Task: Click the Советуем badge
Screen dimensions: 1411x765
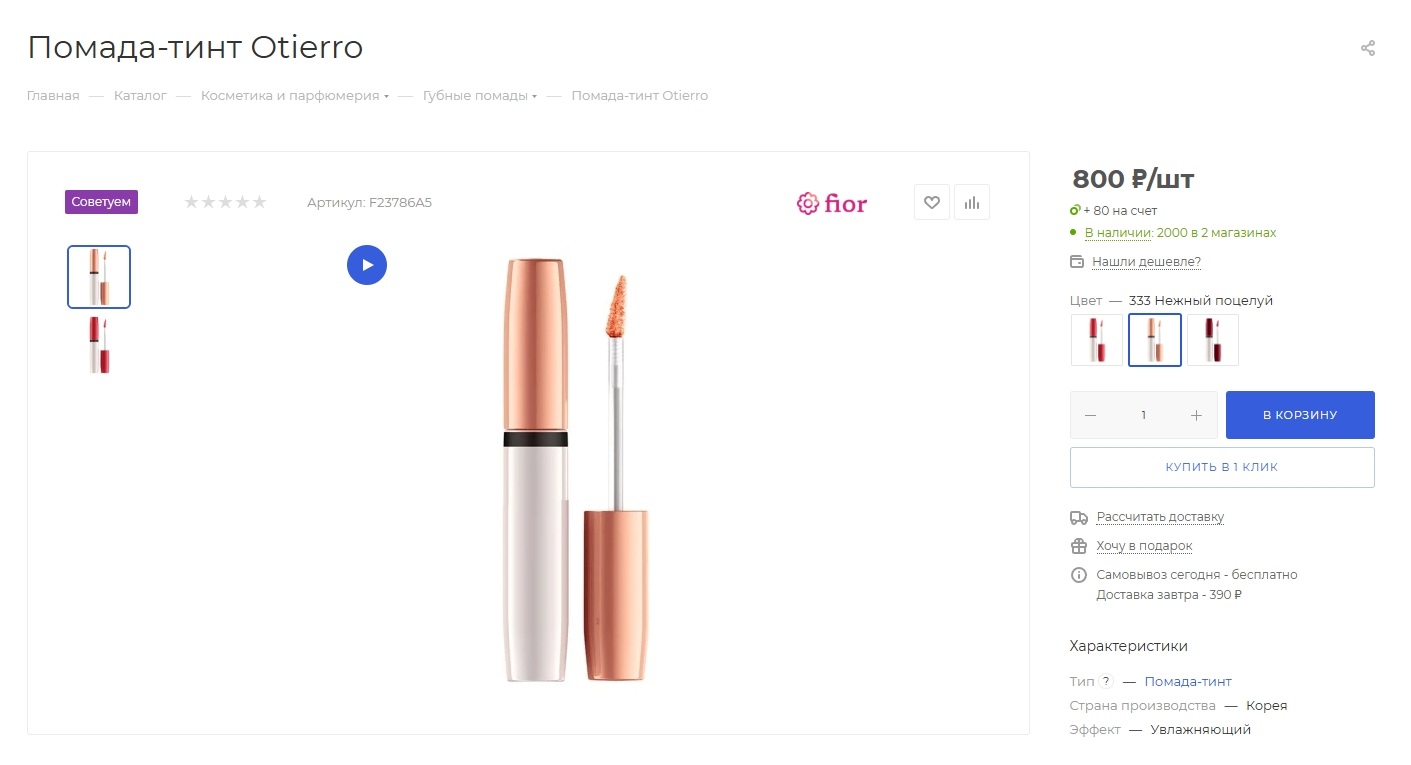Action: point(101,202)
